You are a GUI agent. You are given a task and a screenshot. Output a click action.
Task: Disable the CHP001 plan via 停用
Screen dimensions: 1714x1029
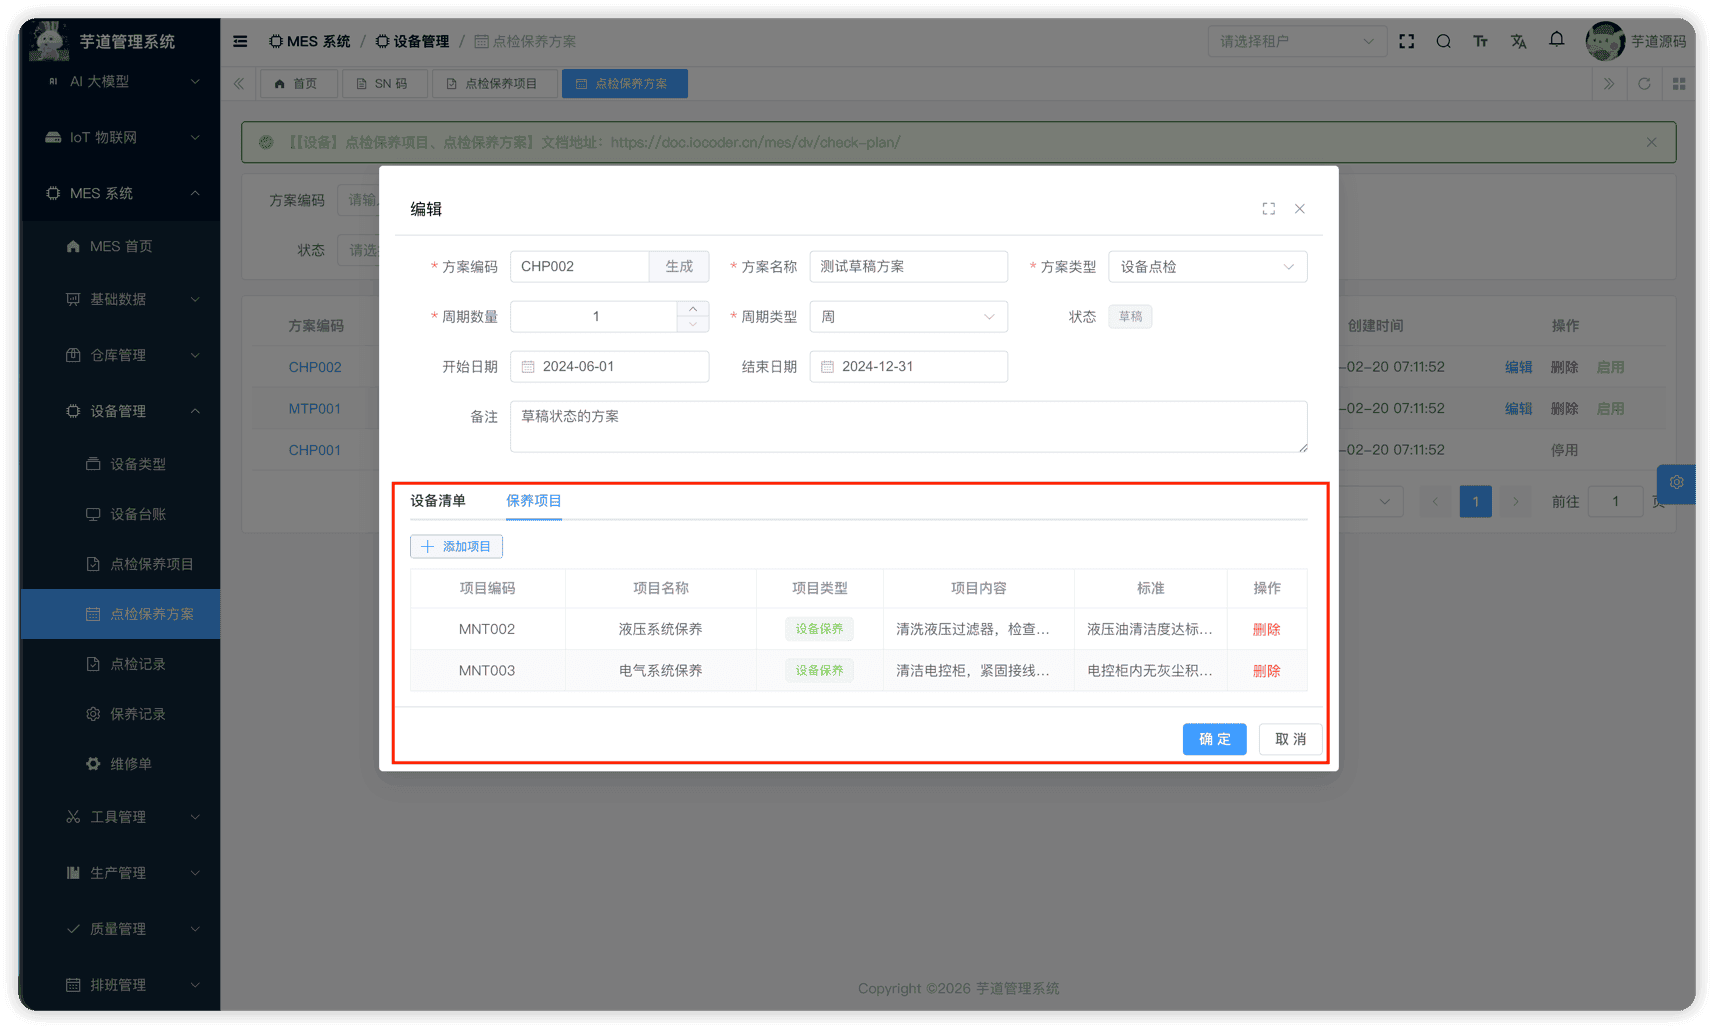1563,450
